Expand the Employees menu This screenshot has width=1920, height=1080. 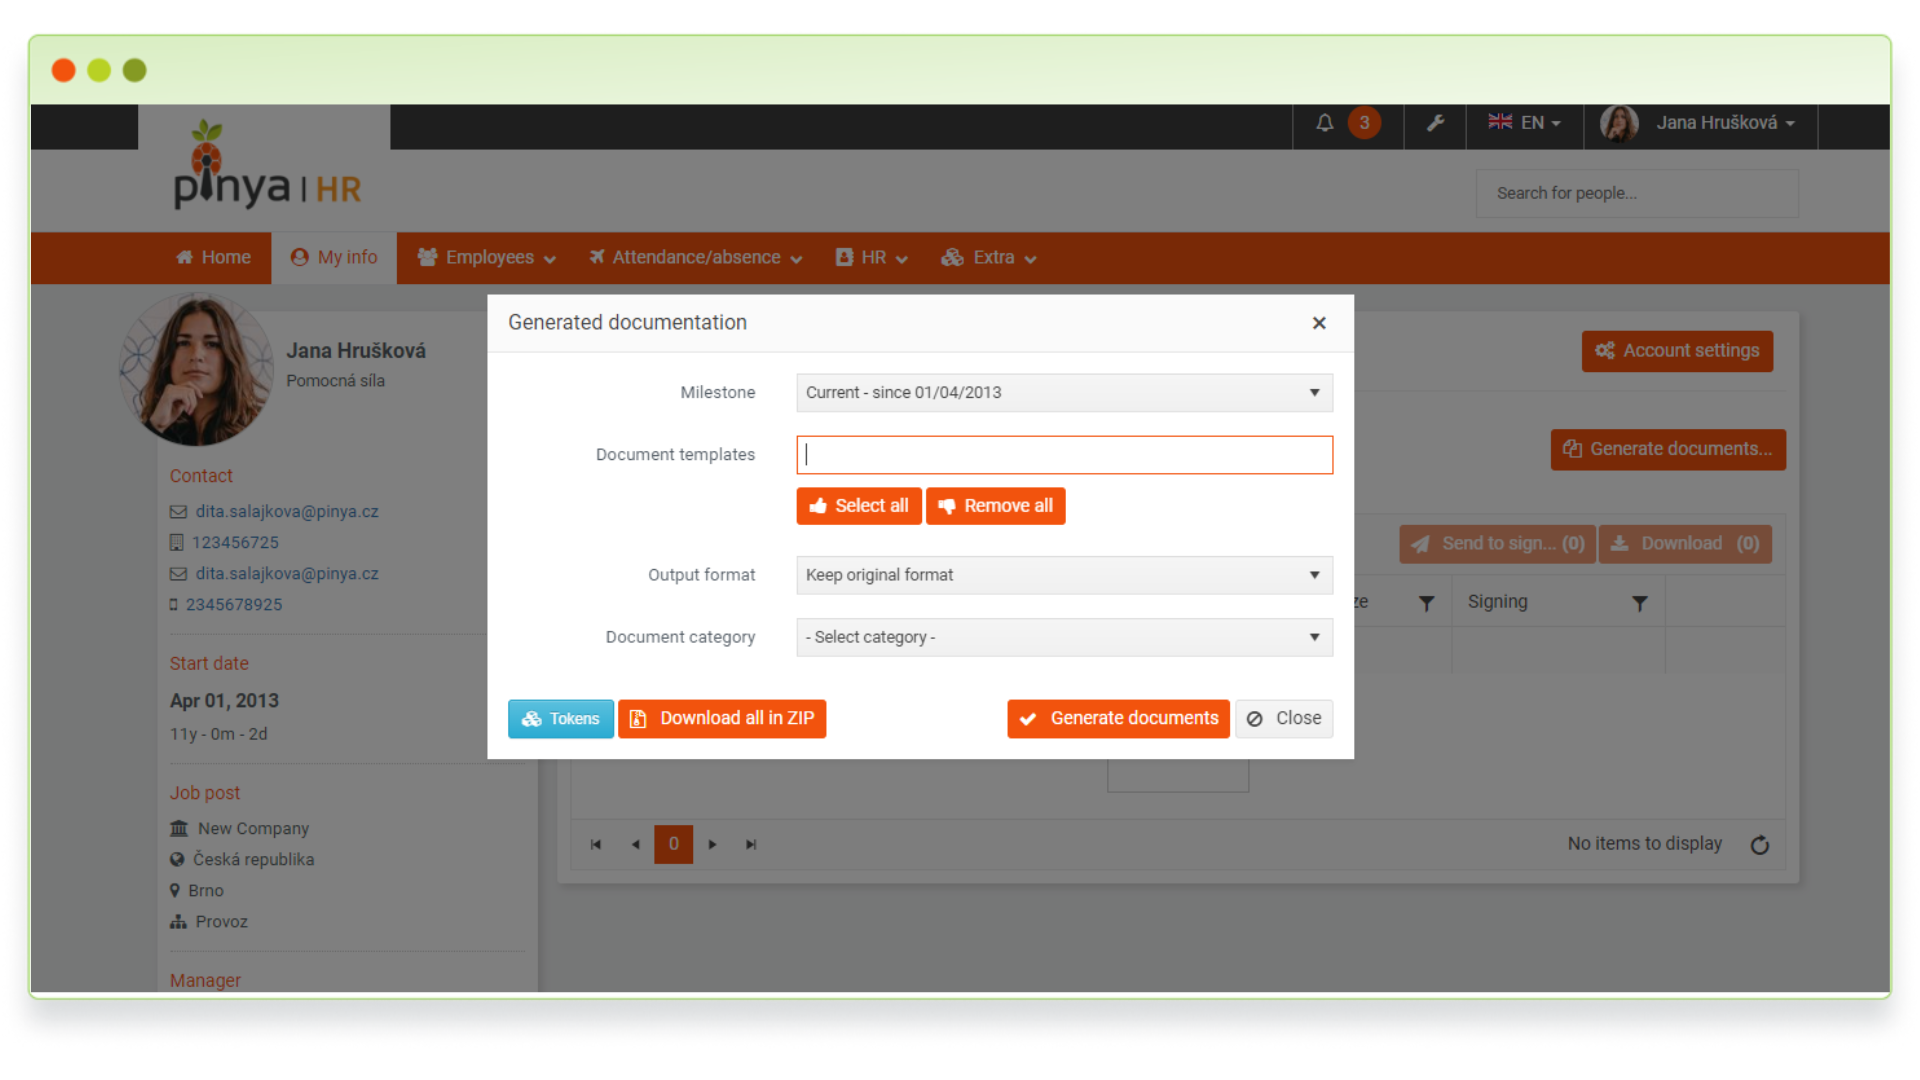click(x=486, y=258)
